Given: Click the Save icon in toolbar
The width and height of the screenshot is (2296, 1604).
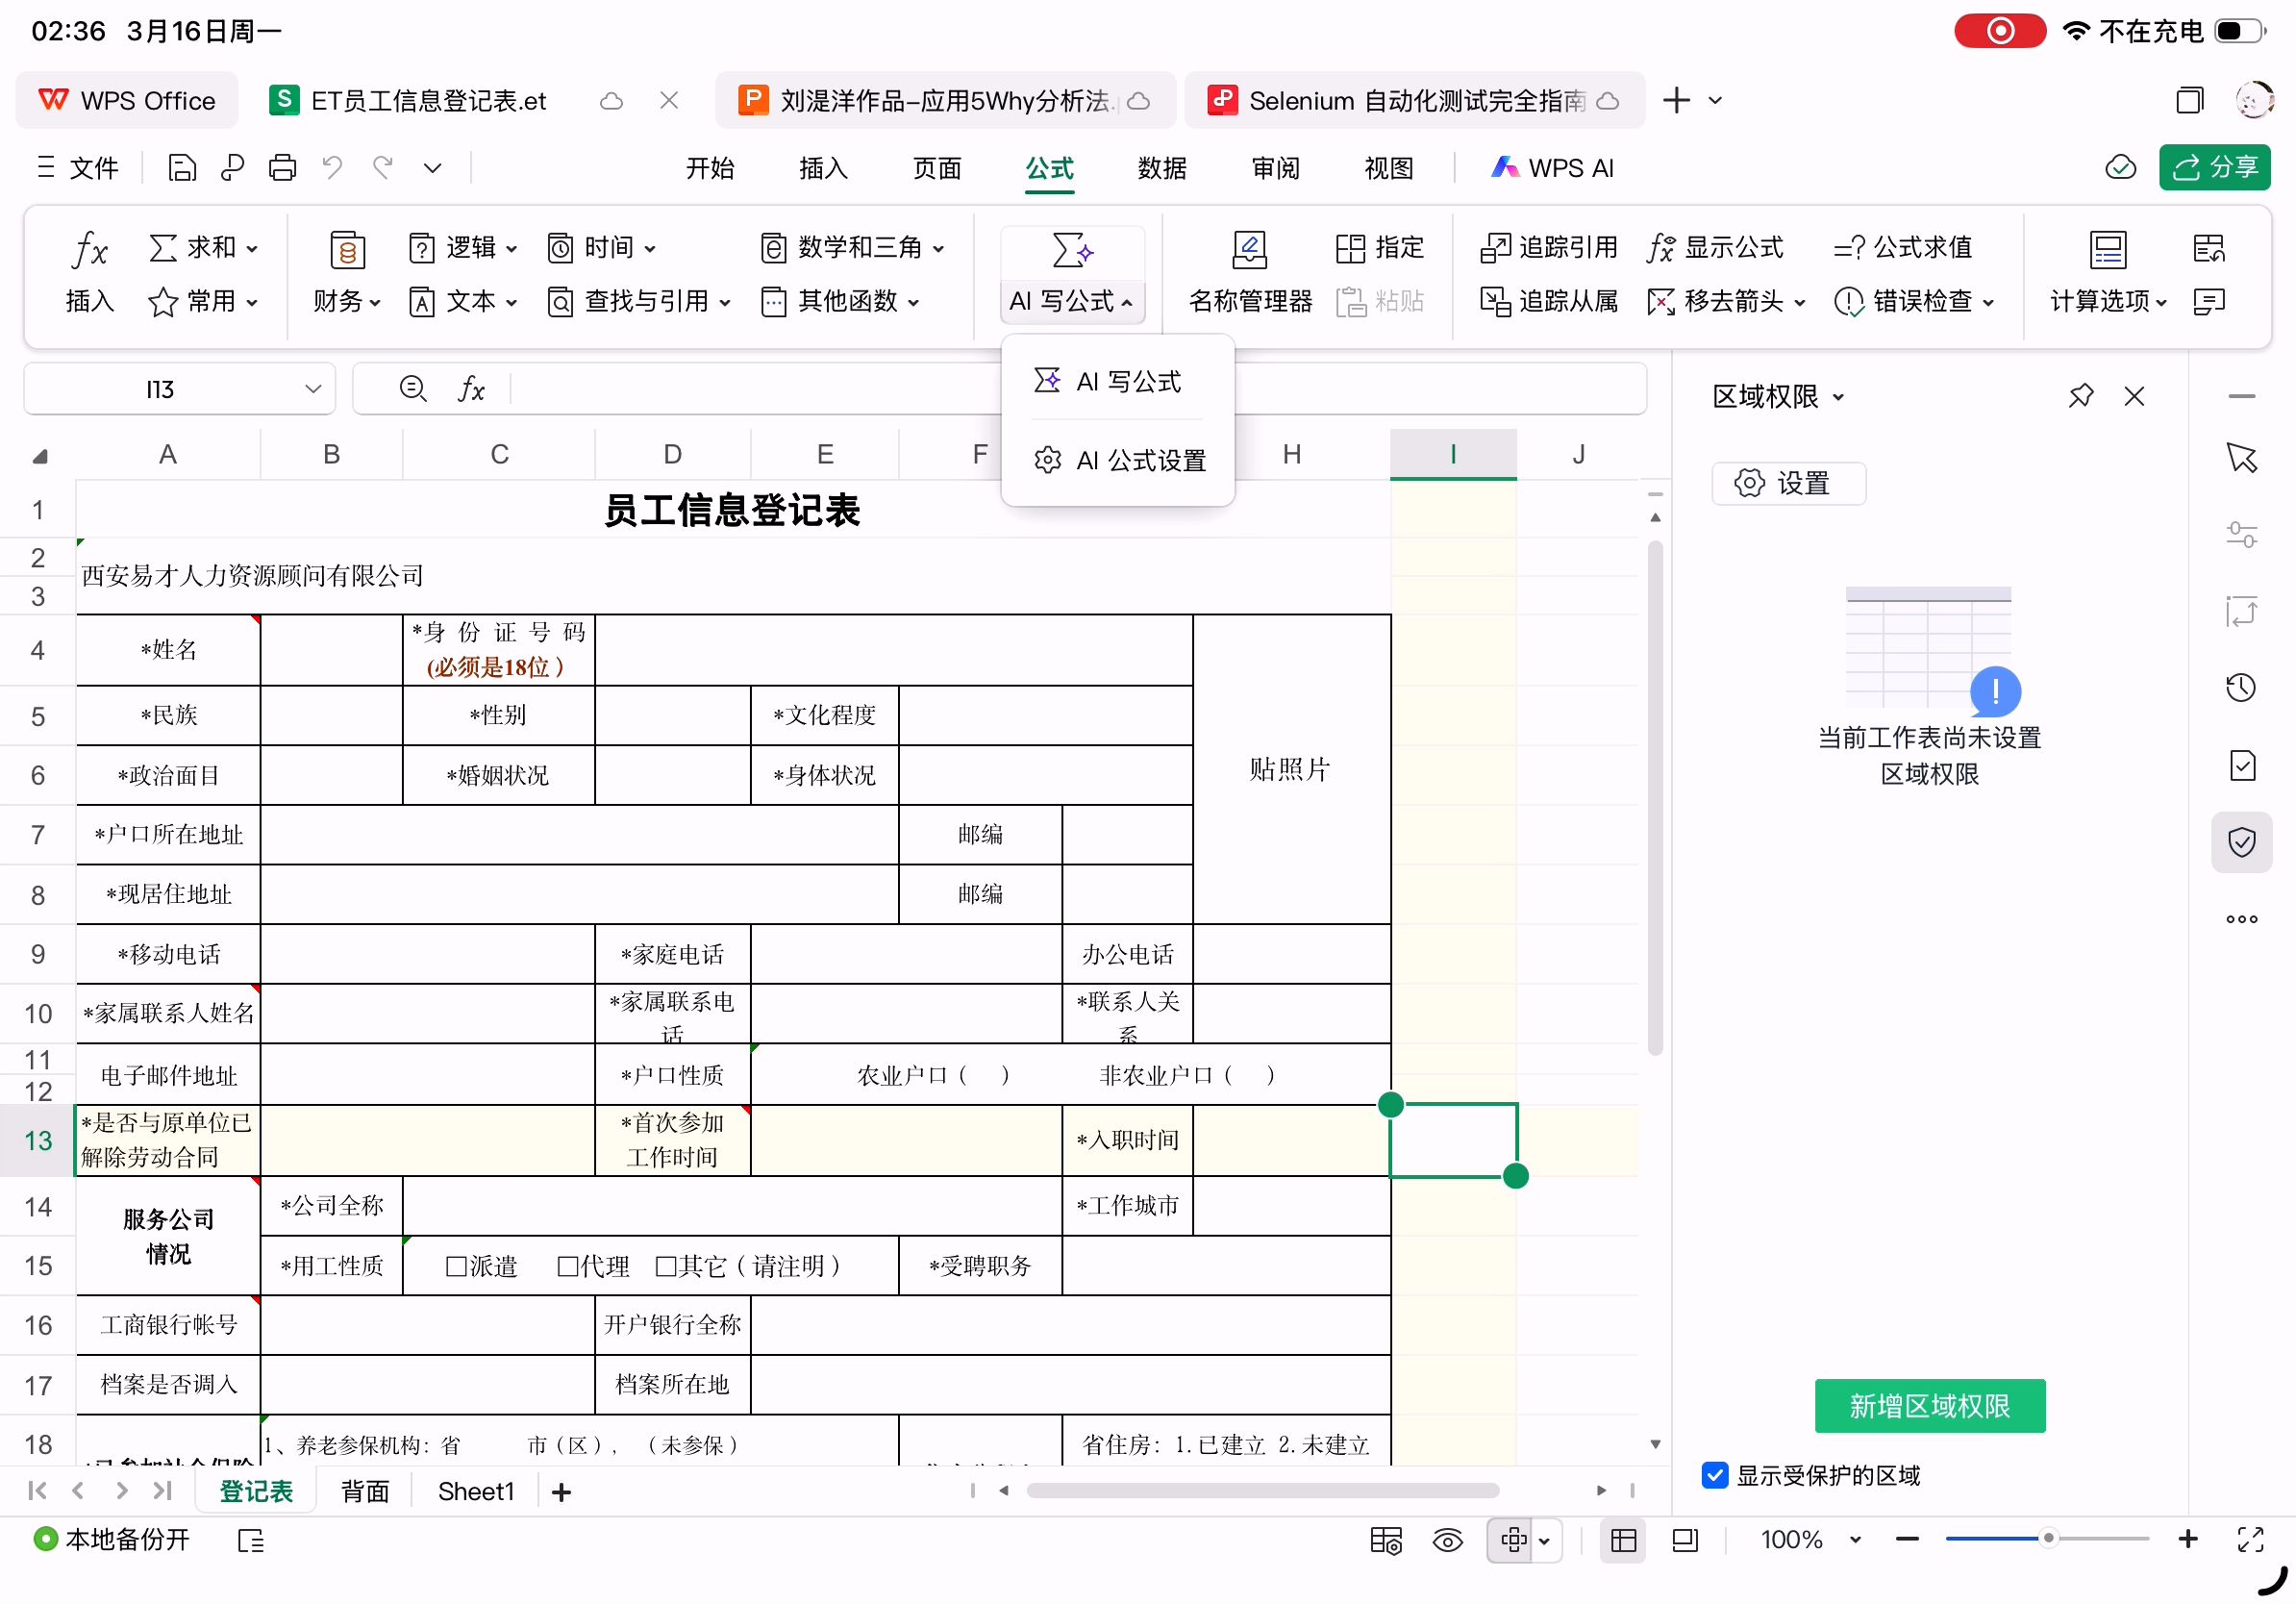Looking at the screenshot, I should tap(182, 168).
